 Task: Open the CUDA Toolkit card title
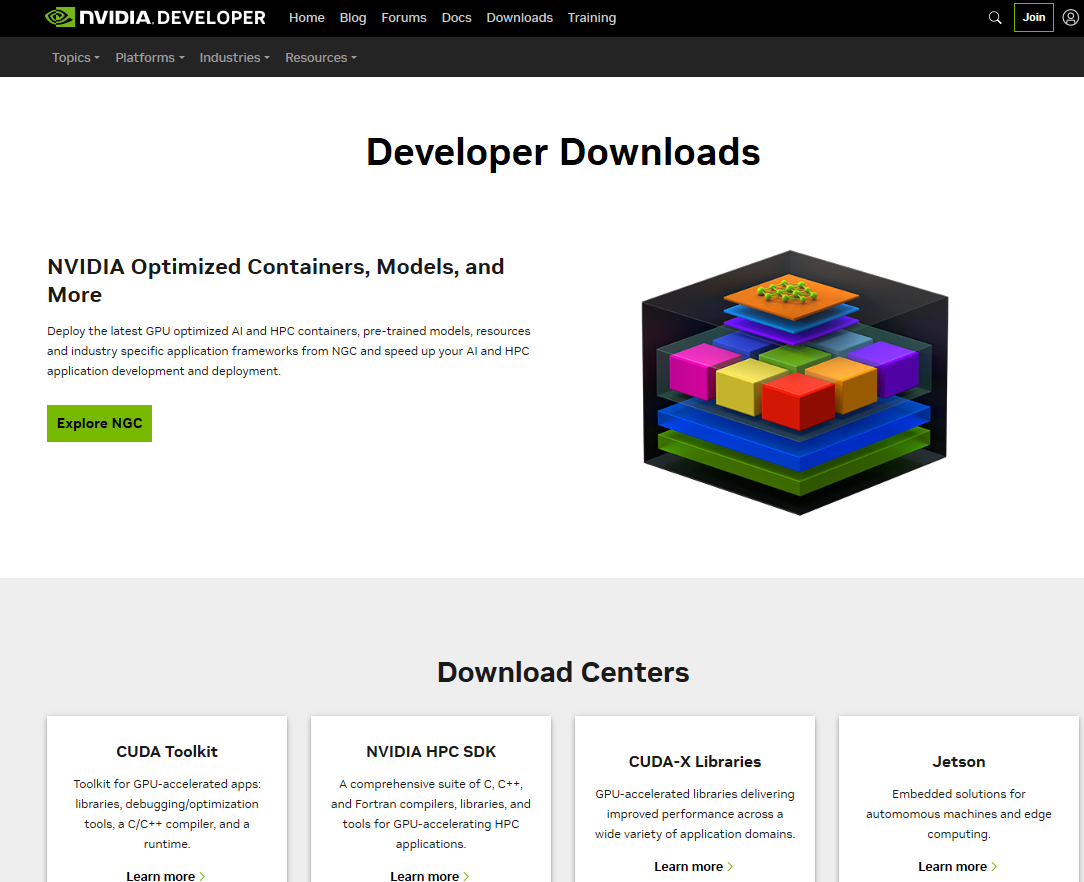tap(167, 752)
